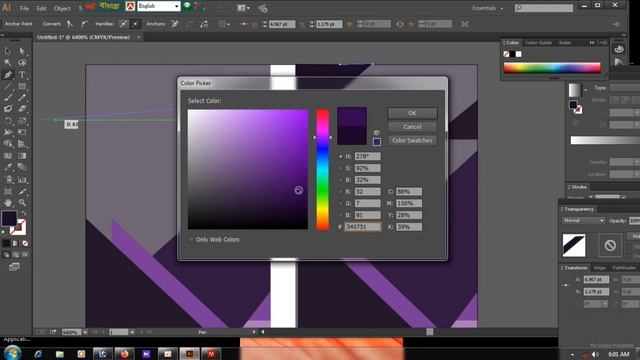Select the Pen tool
Screen dimensions: 640x360
(x=8, y=75)
